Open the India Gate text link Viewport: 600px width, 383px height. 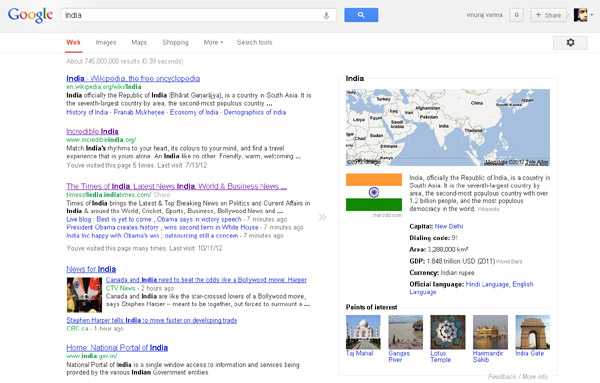[530, 354]
